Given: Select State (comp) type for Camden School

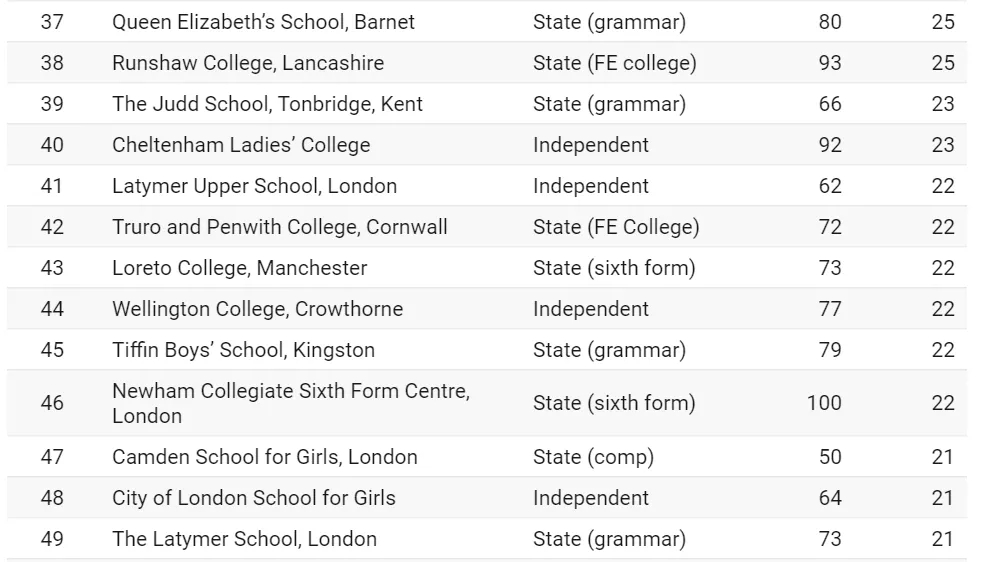Looking at the screenshot, I should coord(594,457).
